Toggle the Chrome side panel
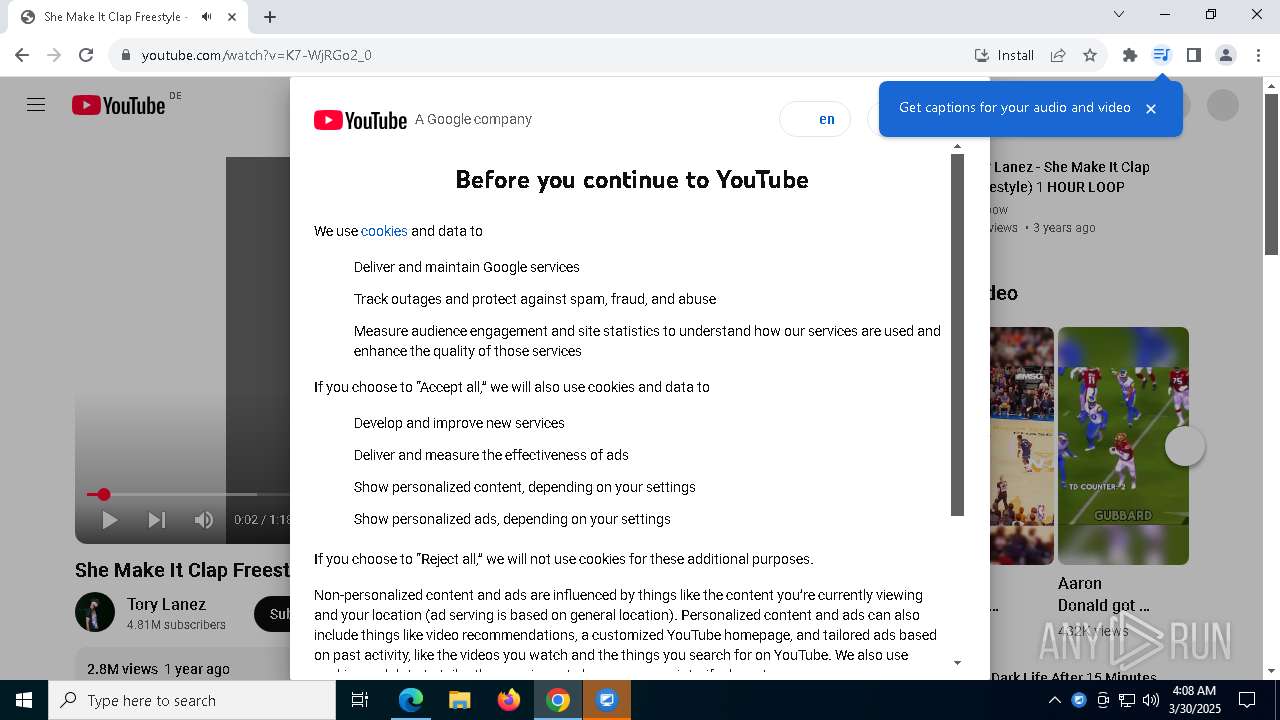The height and width of the screenshot is (720, 1280). point(1193,55)
